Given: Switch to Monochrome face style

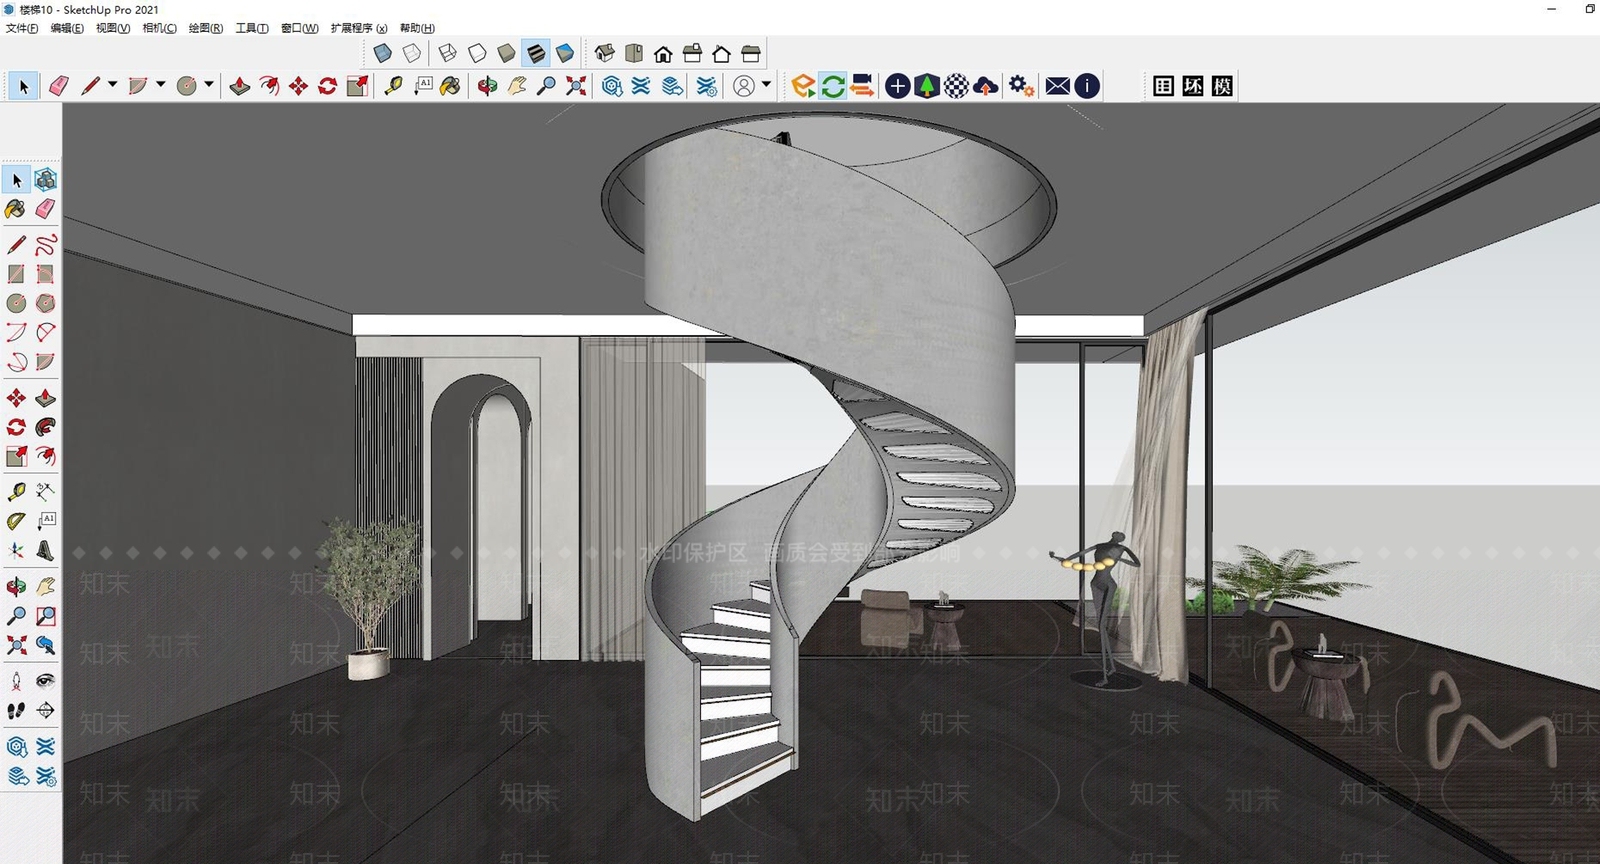Looking at the screenshot, I should [x=564, y=53].
